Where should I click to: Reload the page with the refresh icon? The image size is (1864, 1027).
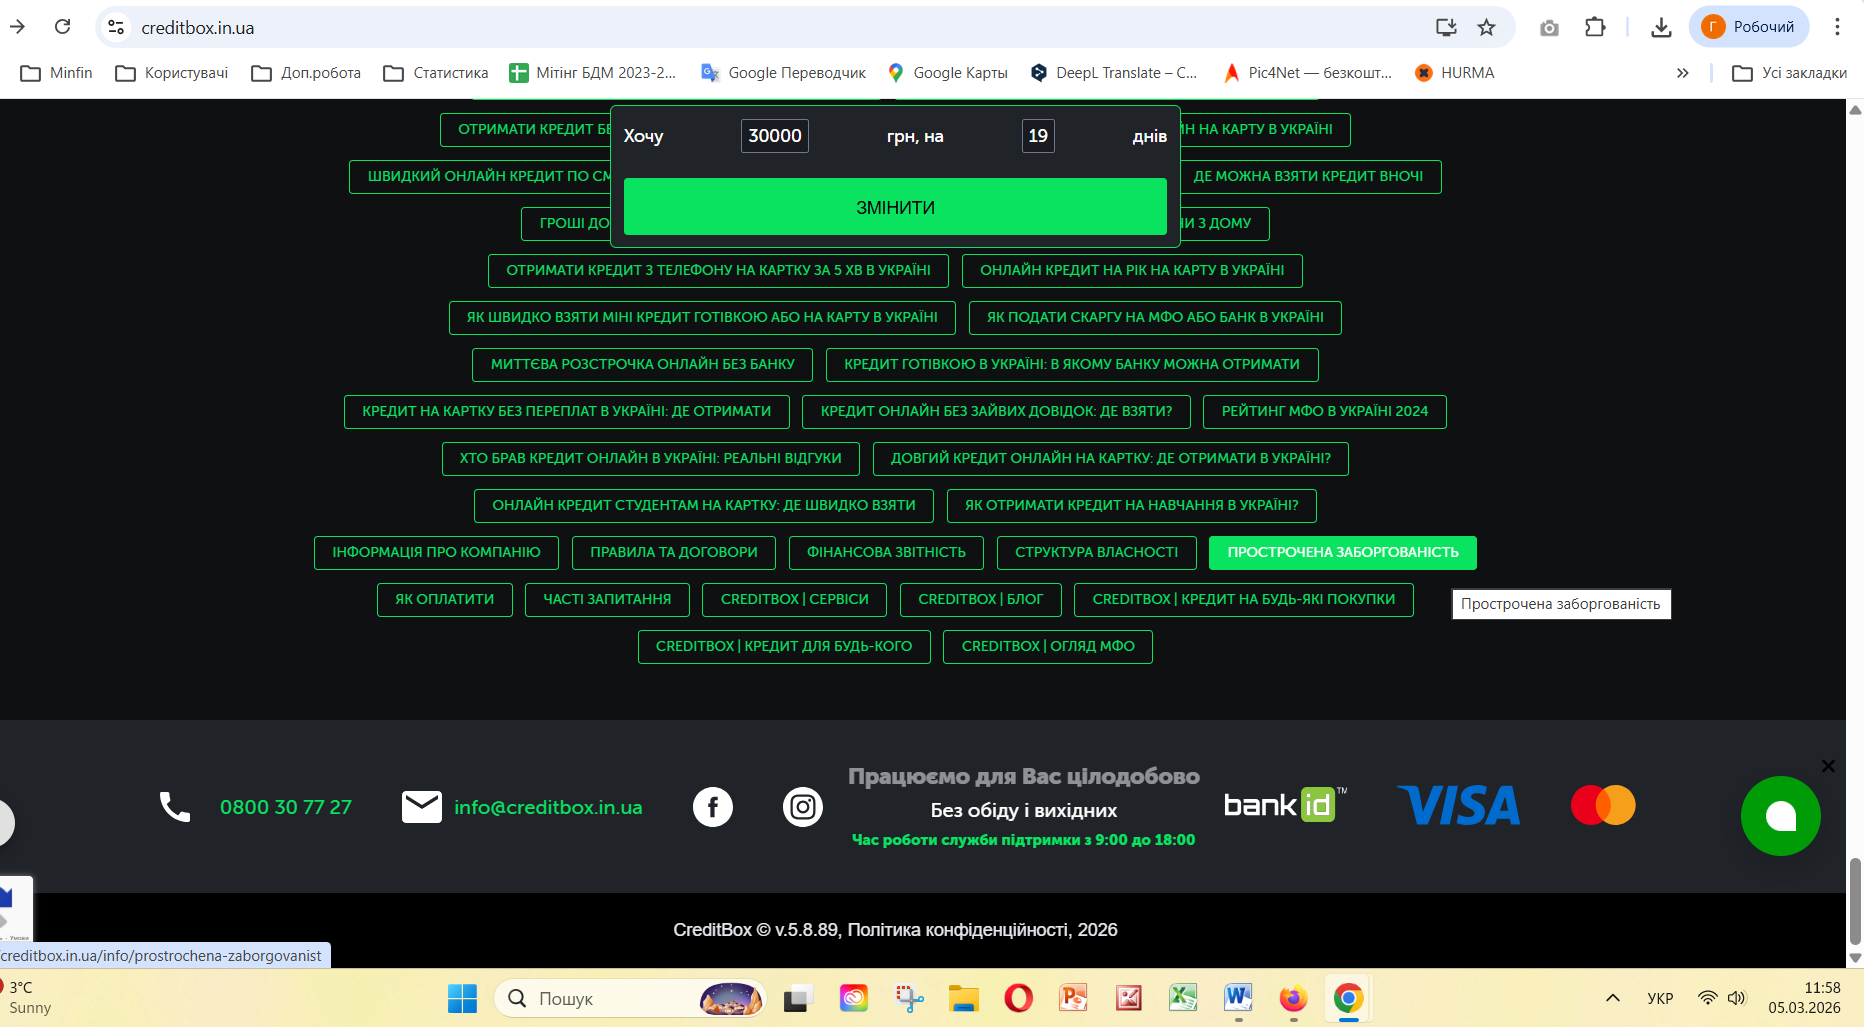pyautogui.click(x=62, y=27)
